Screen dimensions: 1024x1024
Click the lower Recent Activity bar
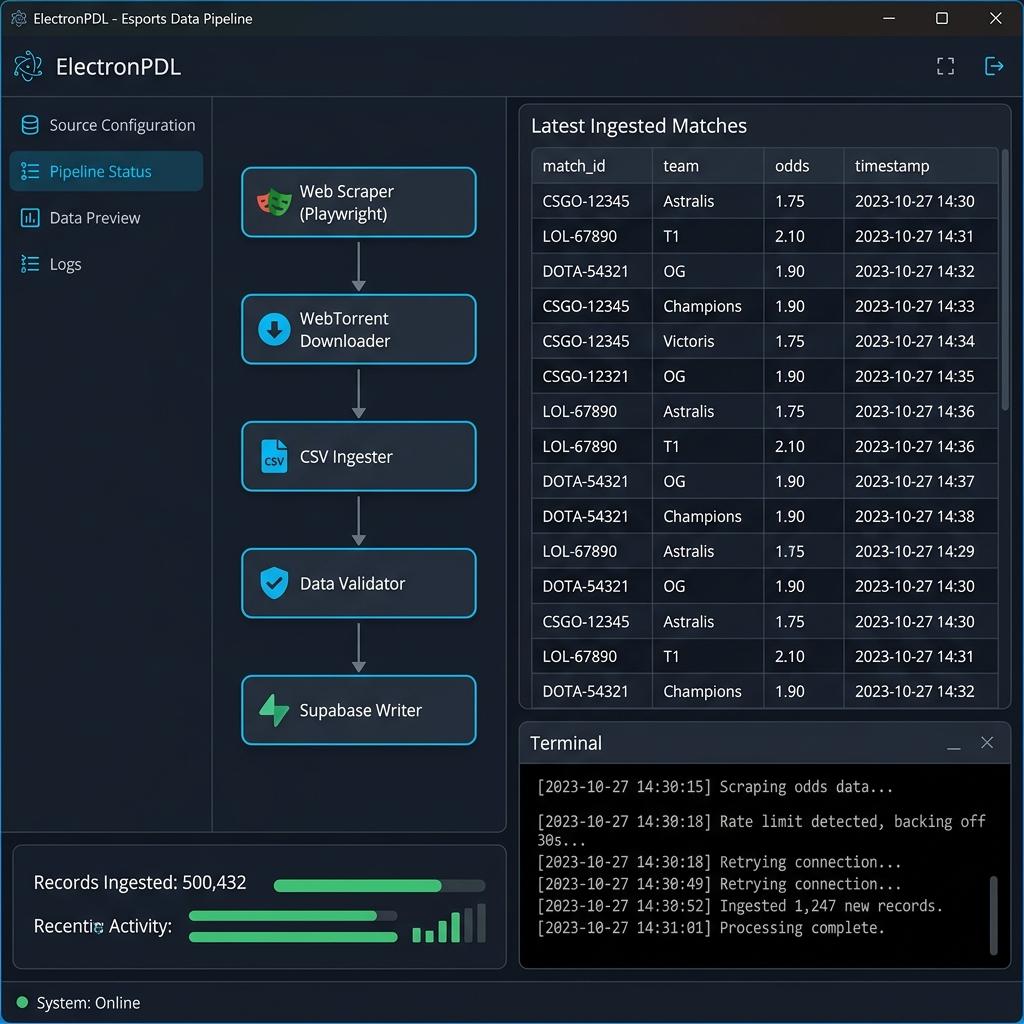(x=293, y=936)
